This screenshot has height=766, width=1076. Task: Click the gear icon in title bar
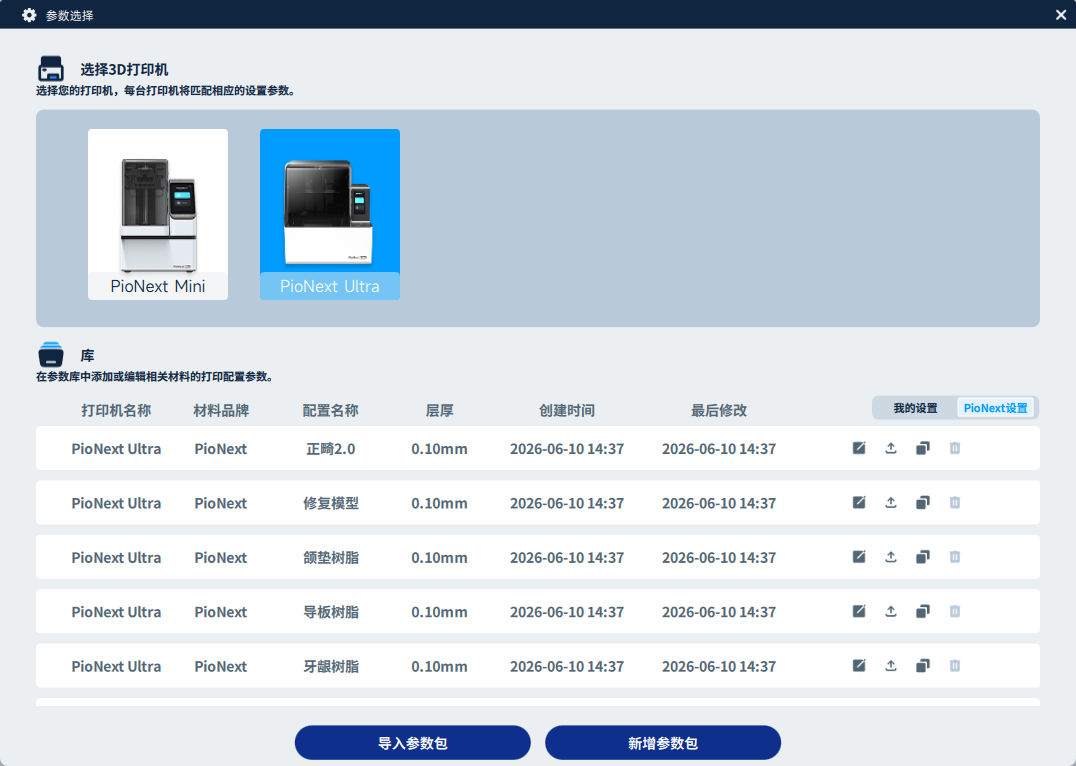29,14
